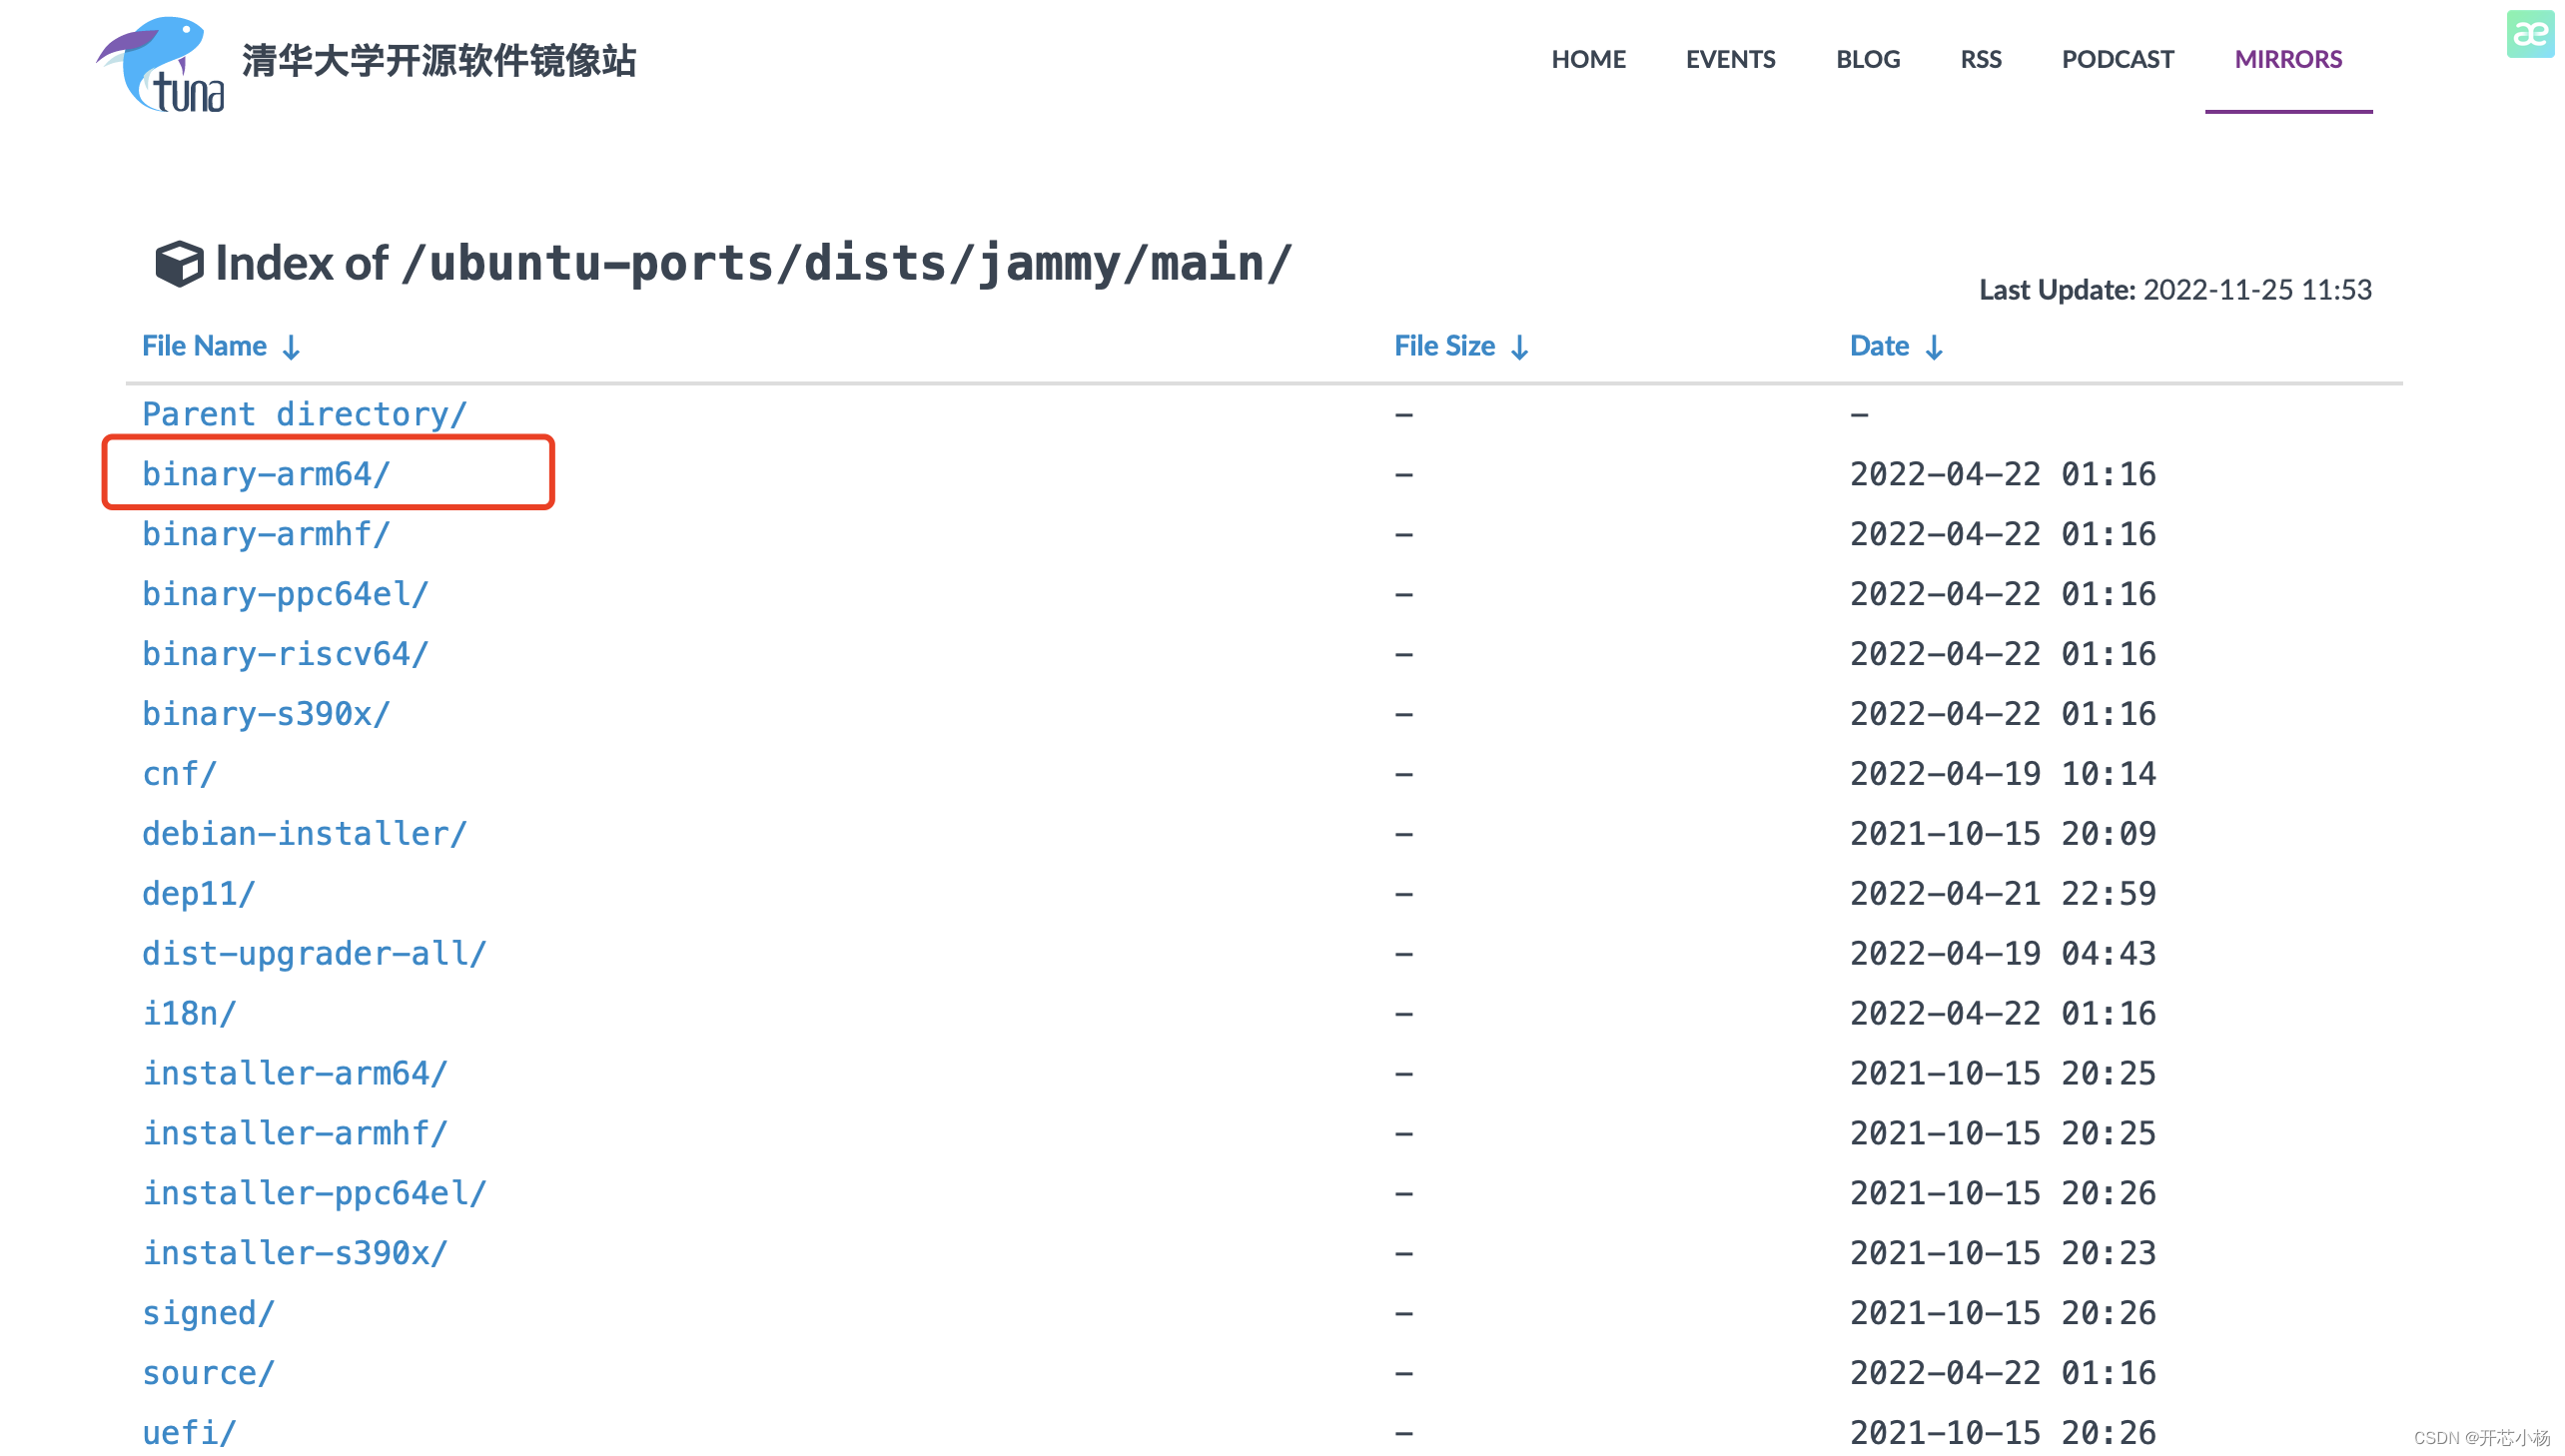This screenshot has height=1456, width=2565.
Task: Click the date in the binary-arm64/ row
Action: tap(2003, 474)
